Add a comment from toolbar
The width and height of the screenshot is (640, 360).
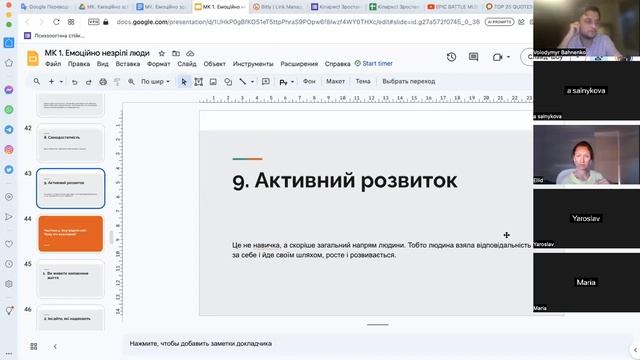point(266,82)
